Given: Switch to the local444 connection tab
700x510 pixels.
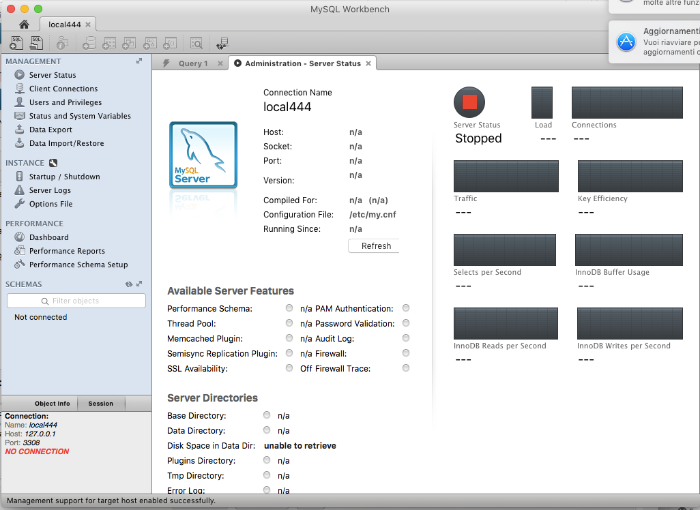Looking at the screenshot, I should 65,24.
